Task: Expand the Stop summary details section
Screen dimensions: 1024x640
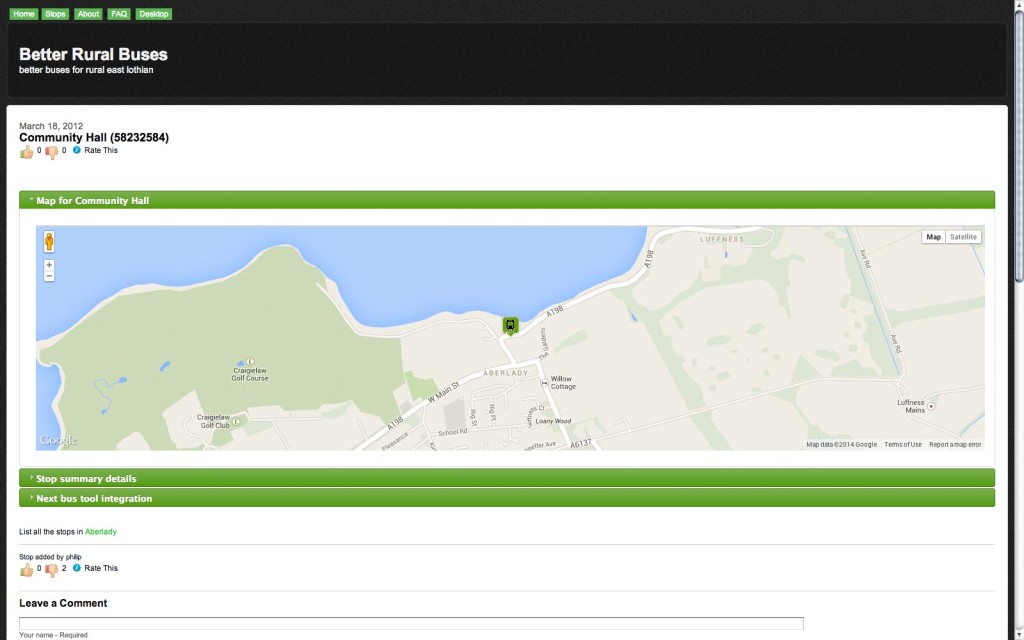Action: coord(507,479)
